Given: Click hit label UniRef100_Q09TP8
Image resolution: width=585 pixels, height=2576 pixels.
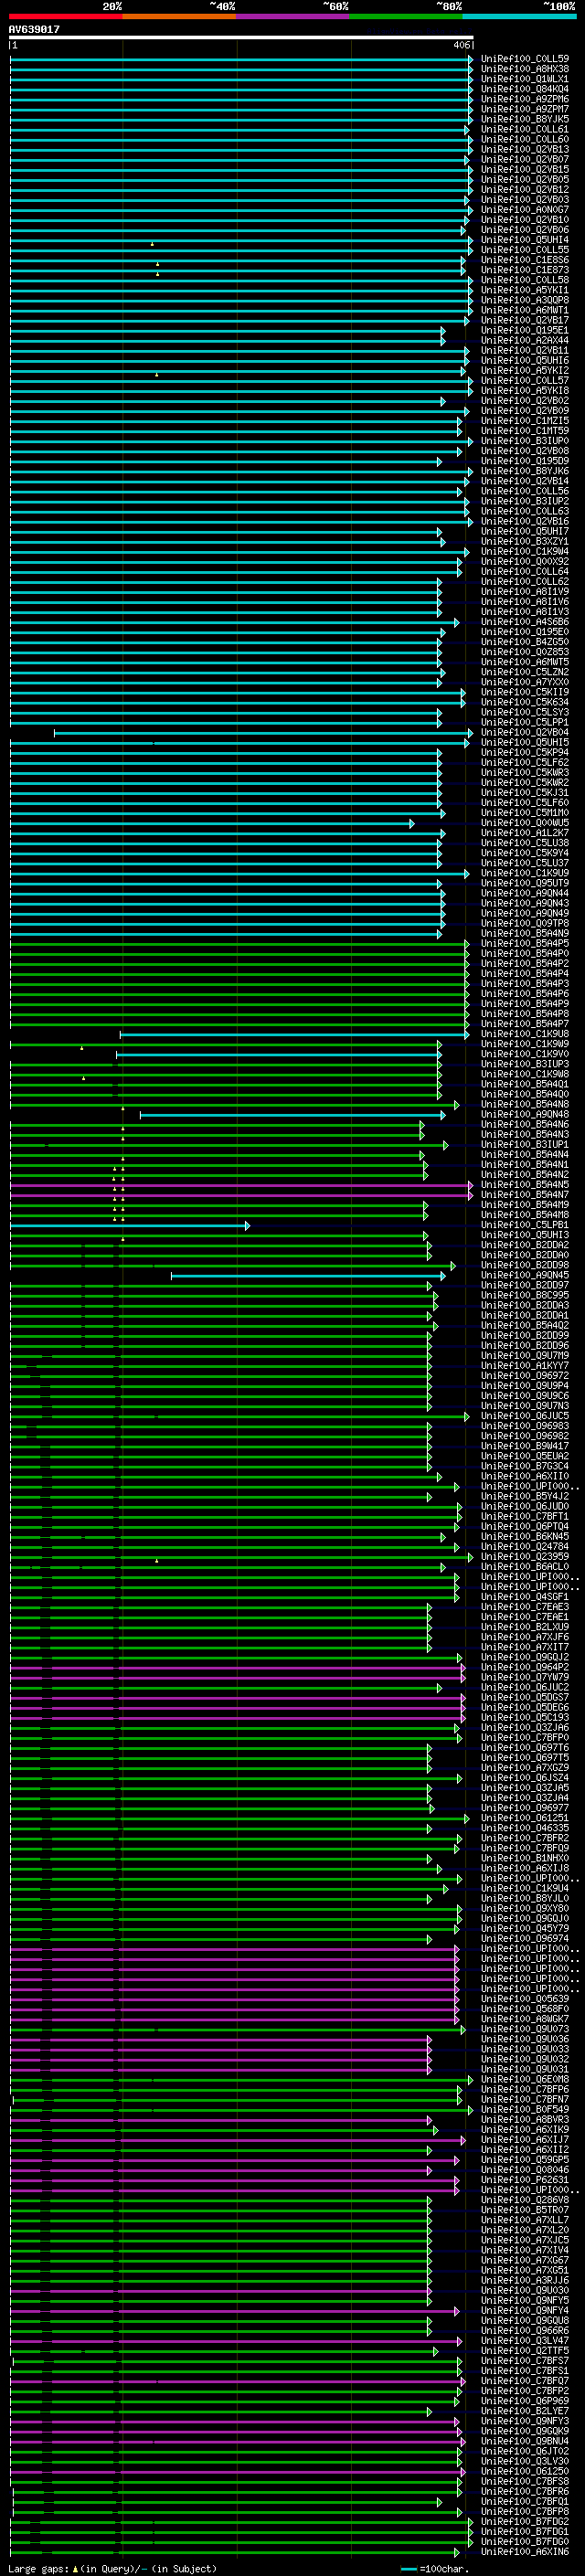Looking at the screenshot, I should (x=525, y=924).
